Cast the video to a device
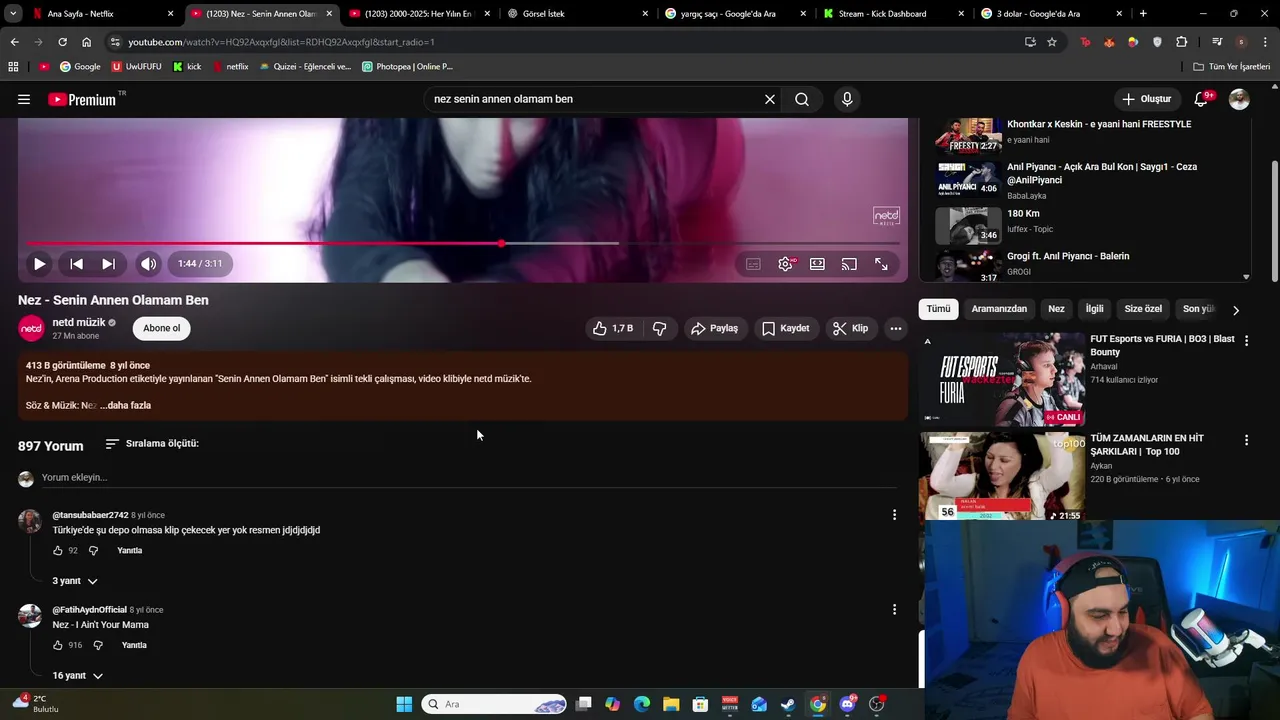The height and width of the screenshot is (720, 1280). (849, 264)
